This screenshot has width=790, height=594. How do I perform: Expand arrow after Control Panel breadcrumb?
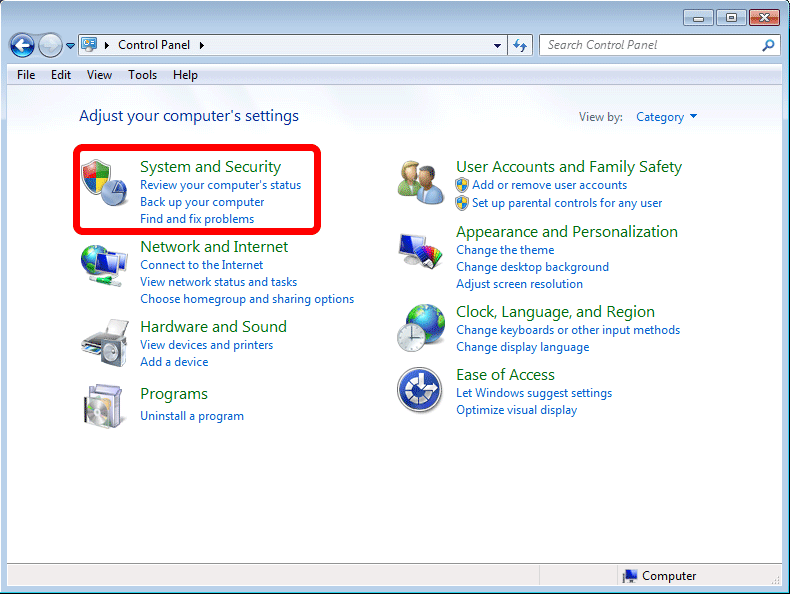202,45
